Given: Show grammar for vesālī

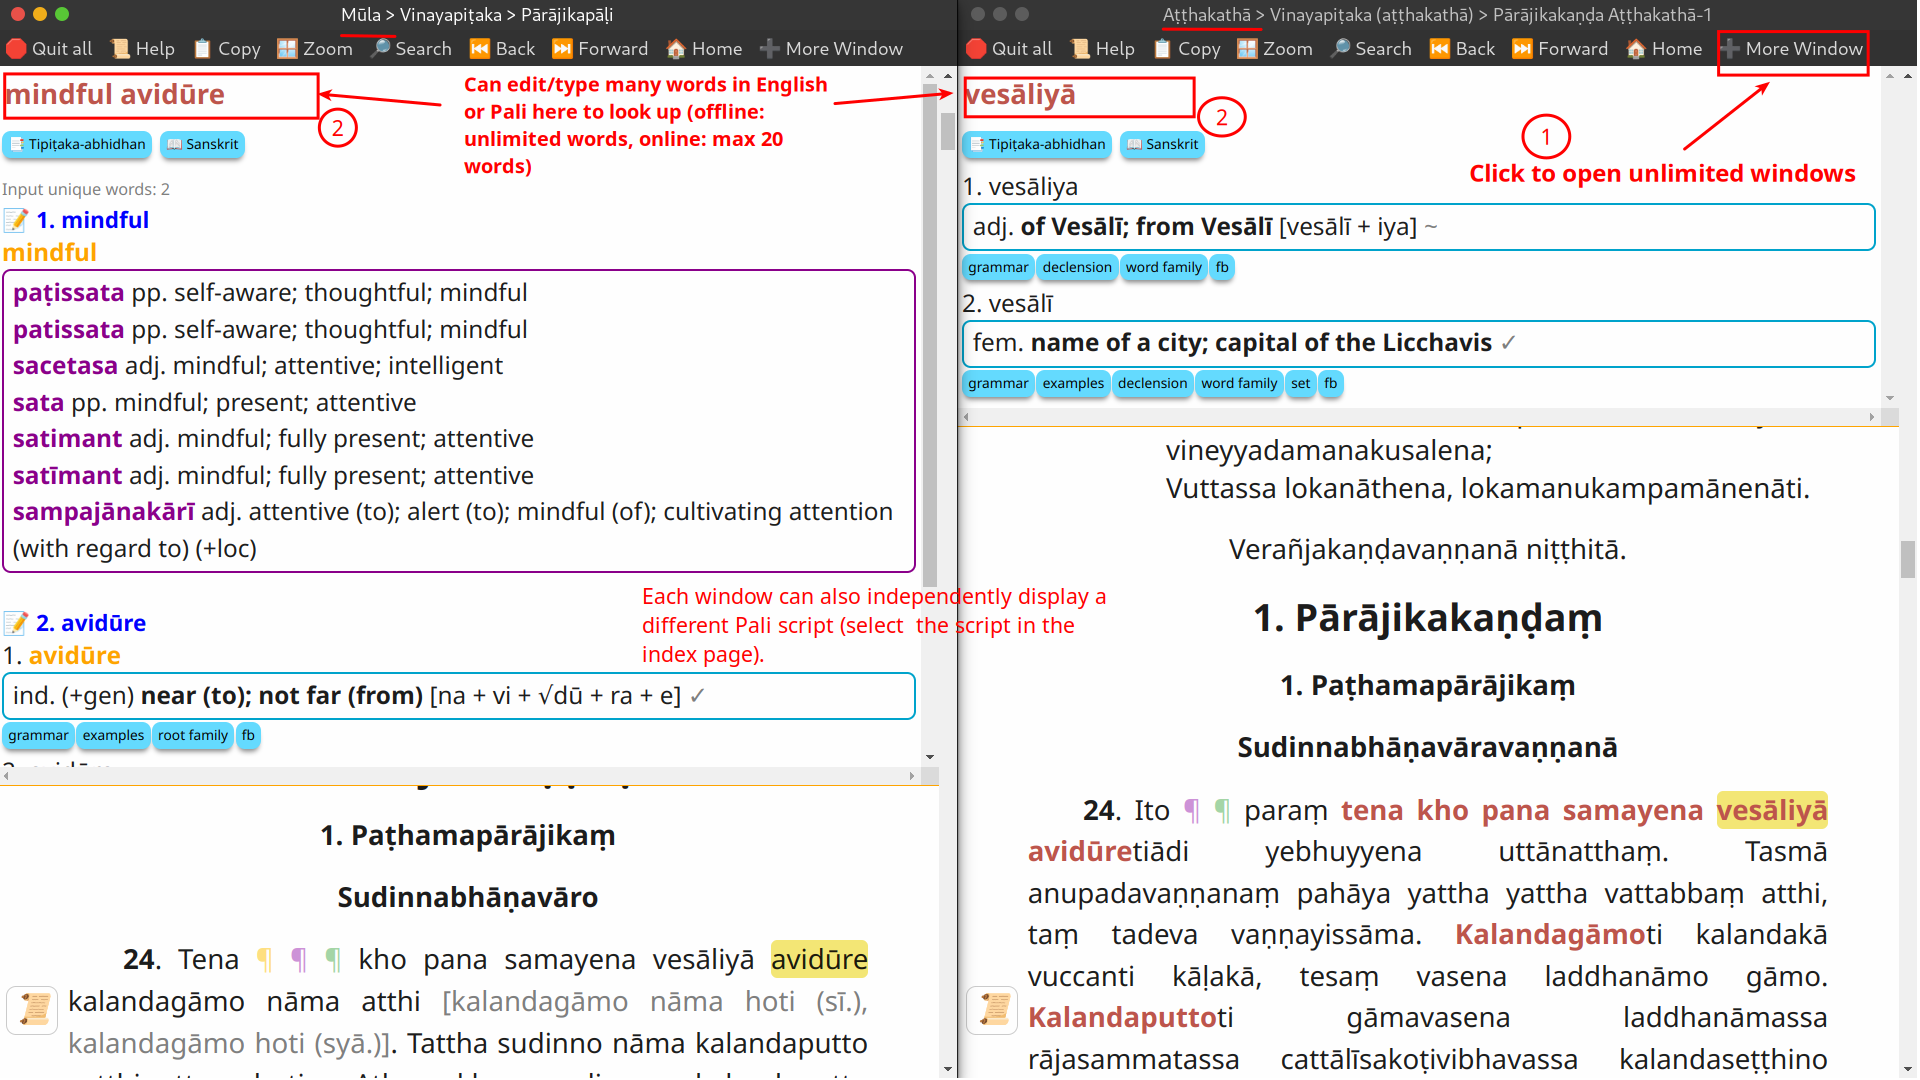Looking at the screenshot, I should [x=998, y=383].
